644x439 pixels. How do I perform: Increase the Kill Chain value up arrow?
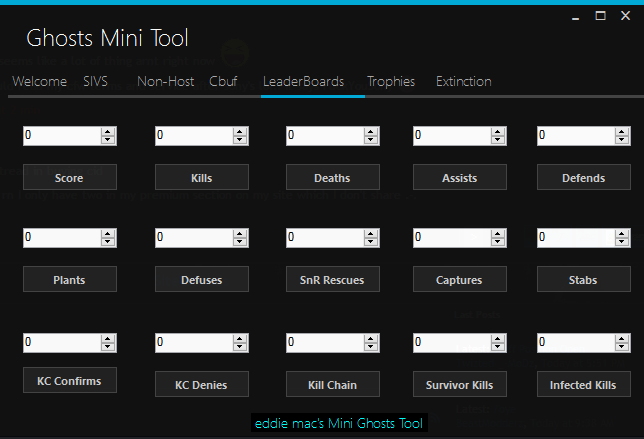[x=371, y=338]
